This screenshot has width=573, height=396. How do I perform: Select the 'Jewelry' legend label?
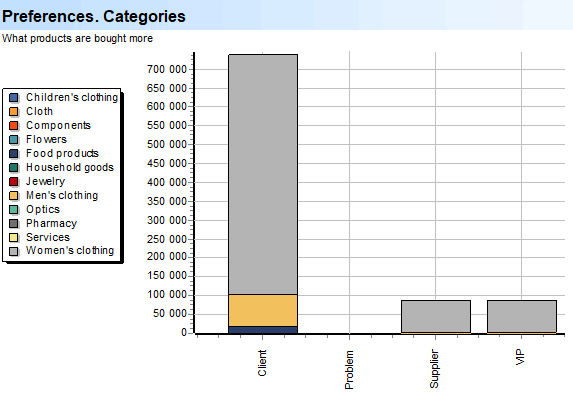45,181
